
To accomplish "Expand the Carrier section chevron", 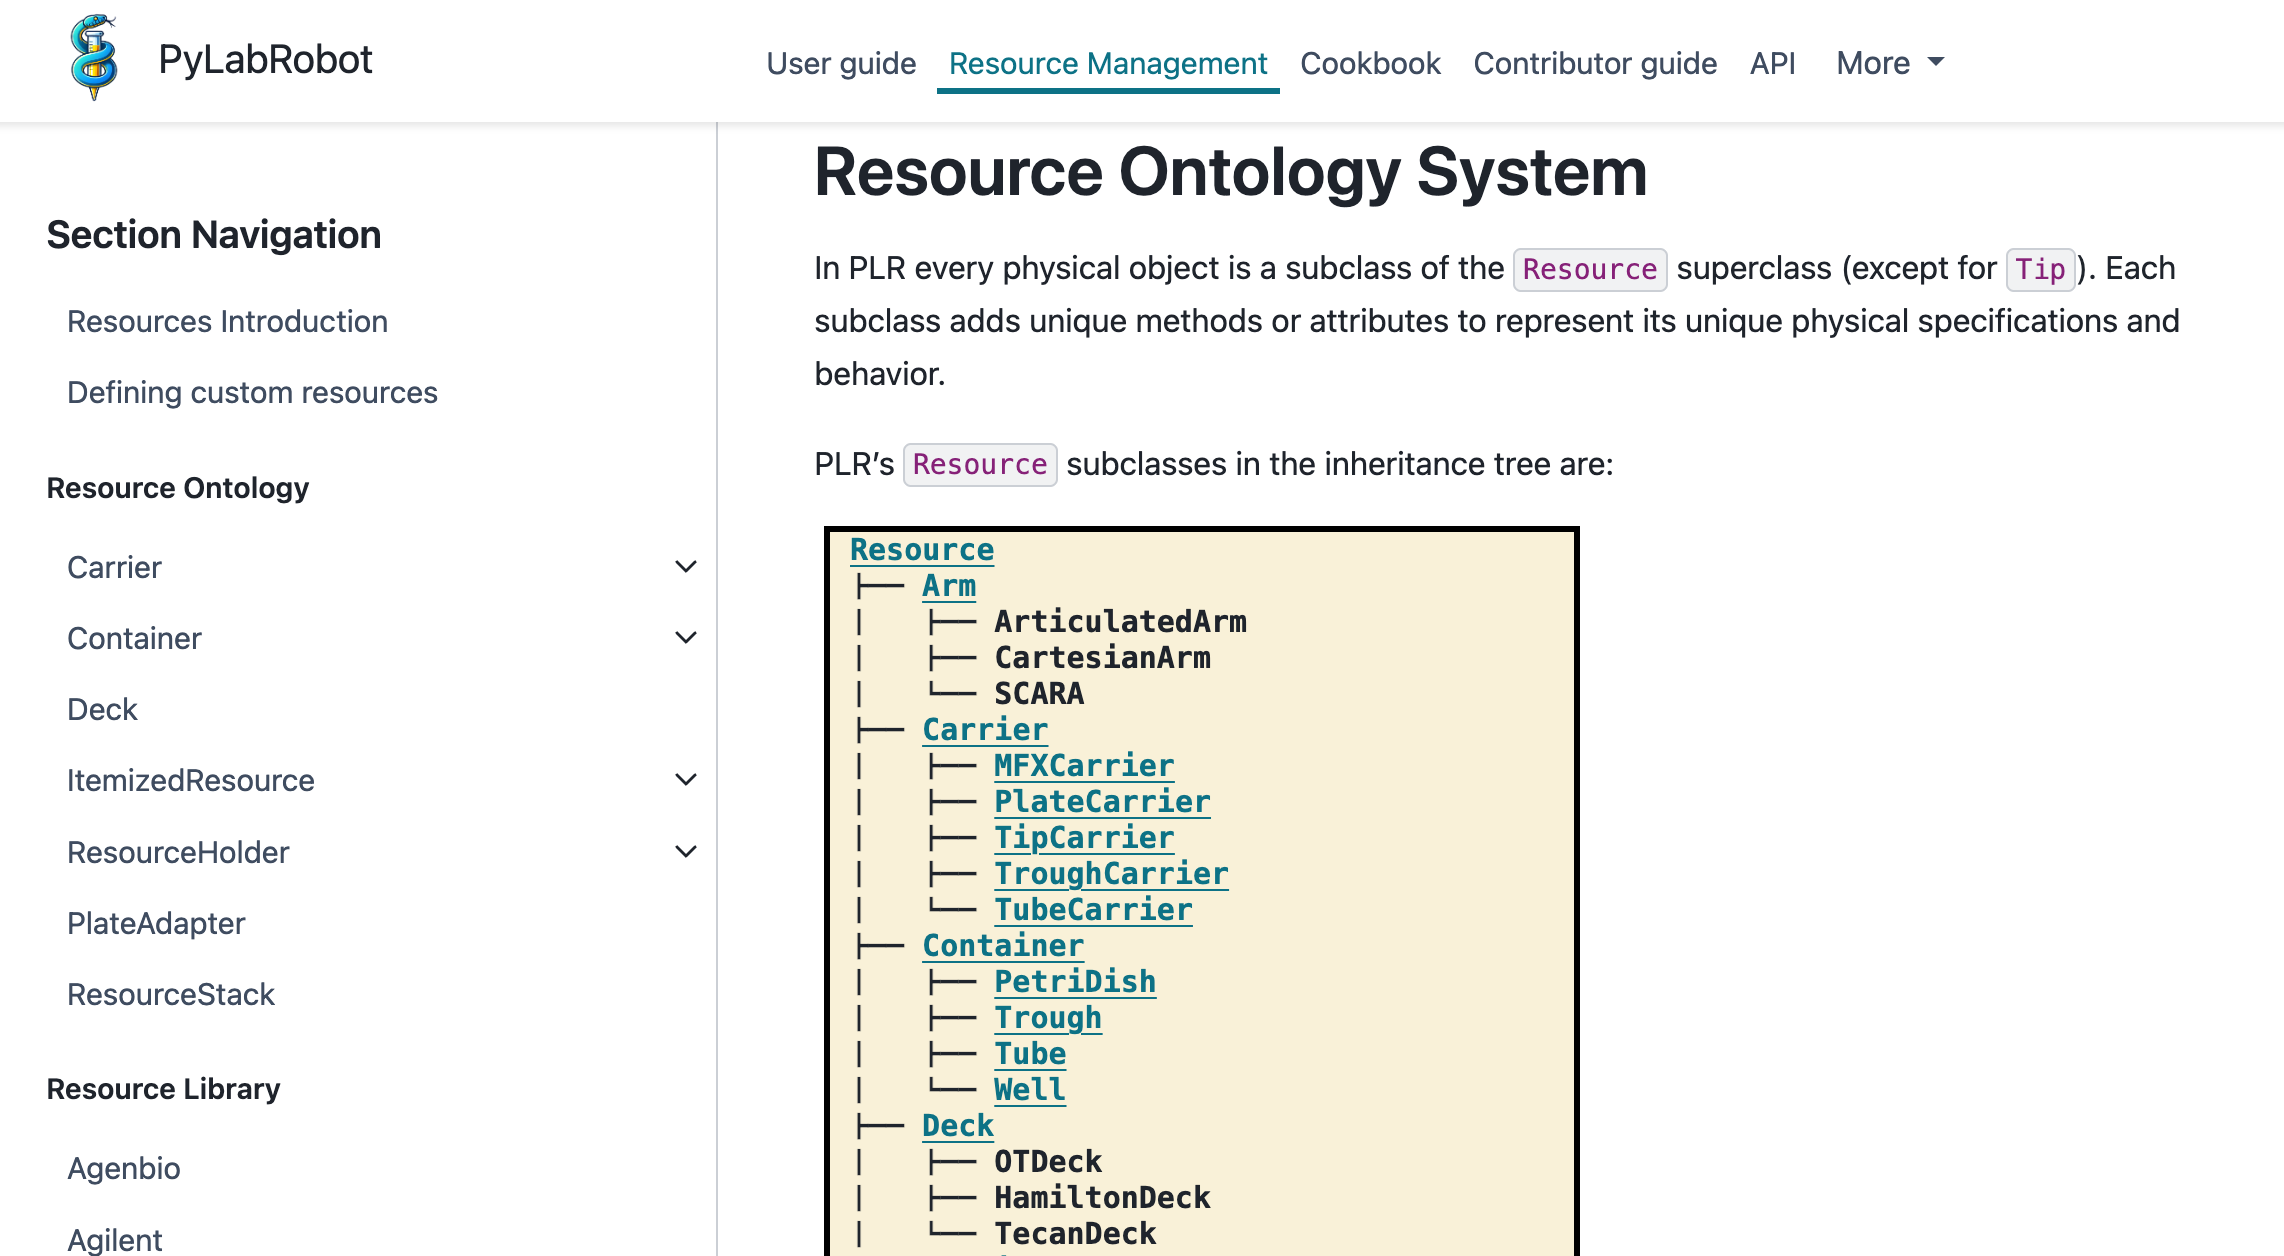I will coord(686,567).
